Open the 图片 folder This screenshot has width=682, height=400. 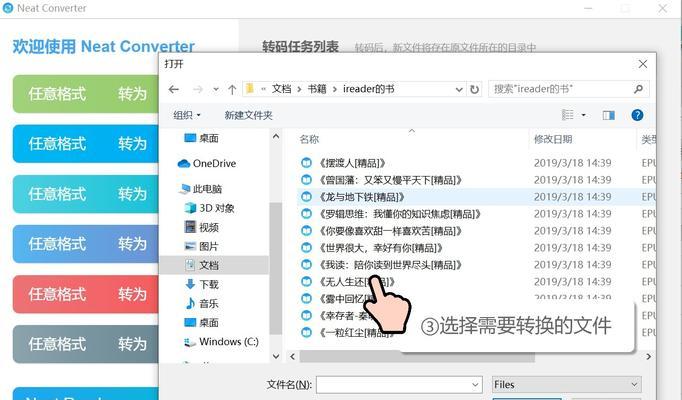click(x=201, y=246)
